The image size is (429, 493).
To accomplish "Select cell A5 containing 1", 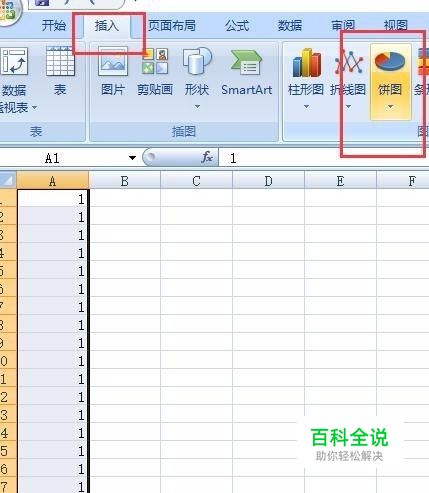I will [52, 271].
